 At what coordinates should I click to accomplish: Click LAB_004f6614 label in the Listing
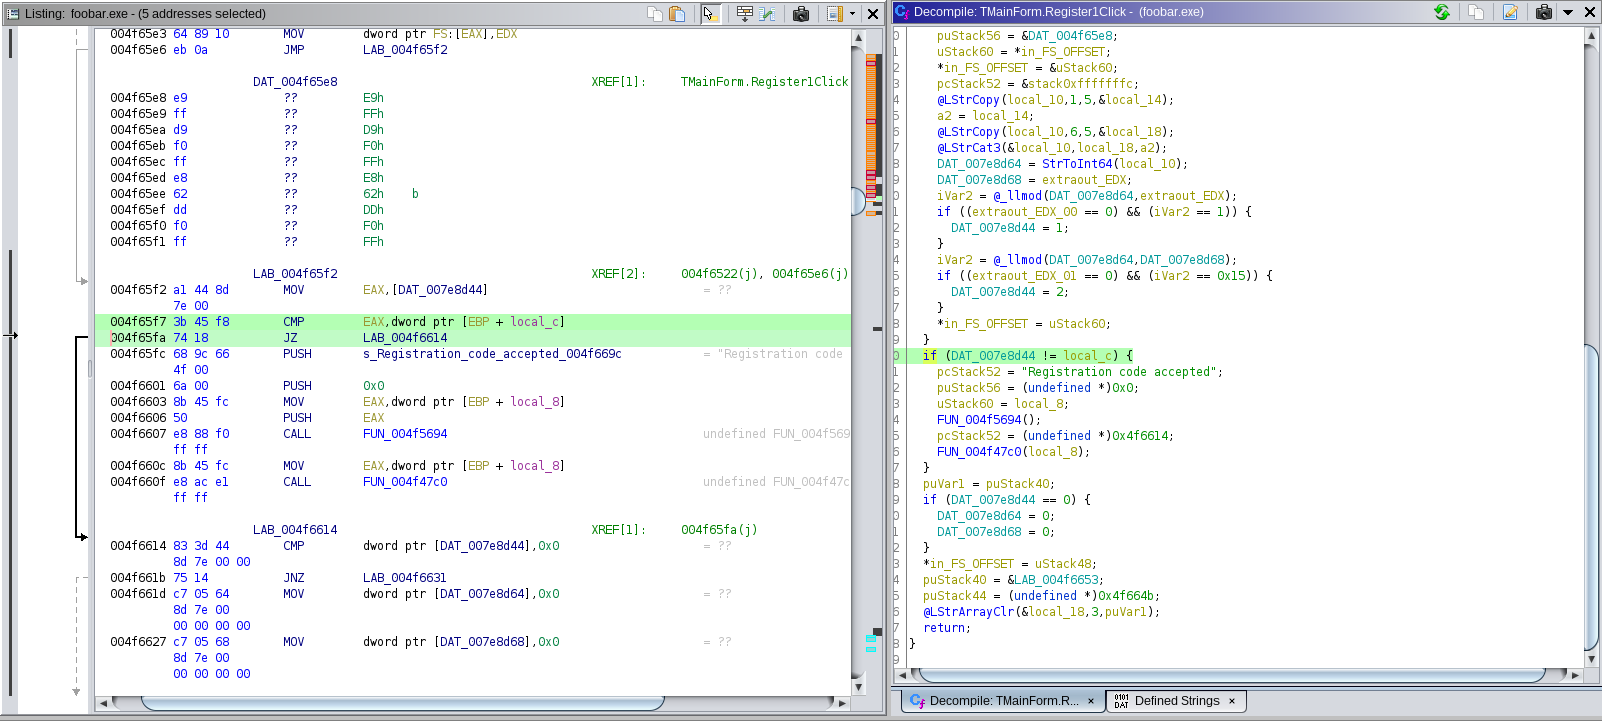pyautogui.click(x=295, y=530)
